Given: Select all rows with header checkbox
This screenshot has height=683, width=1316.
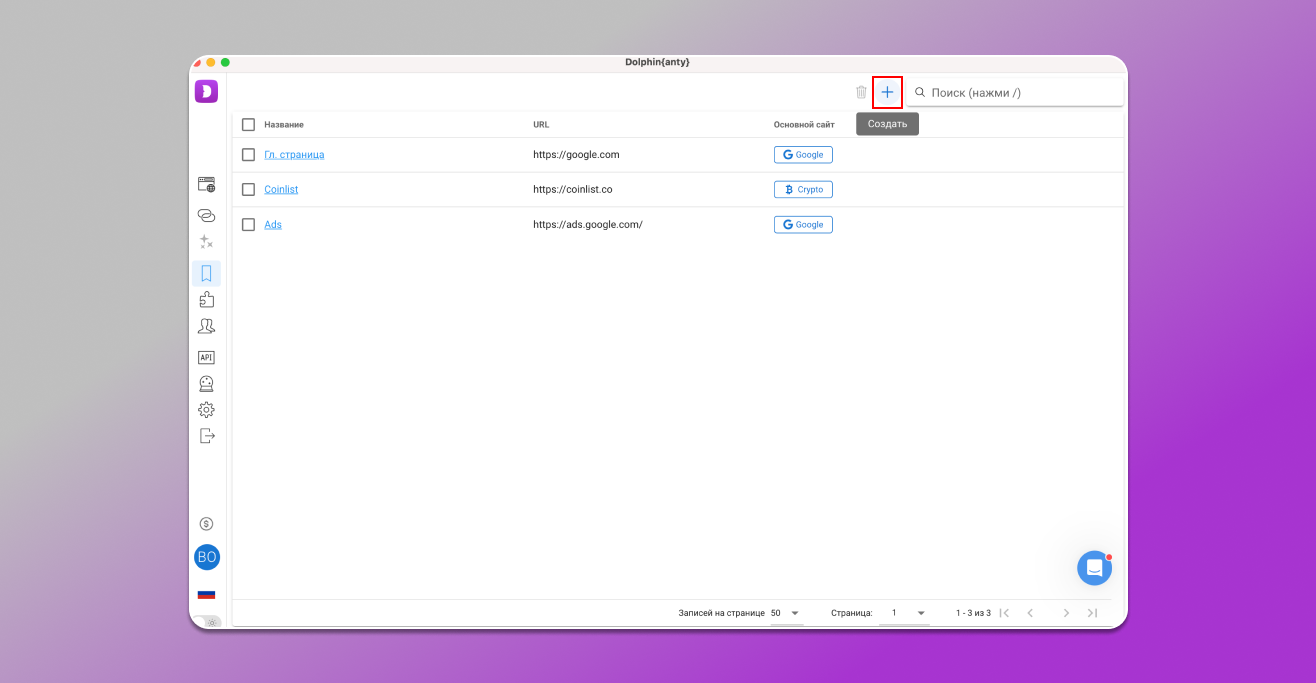Looking at the screenshot, I should pyautogui.click(x=248, y=125).
